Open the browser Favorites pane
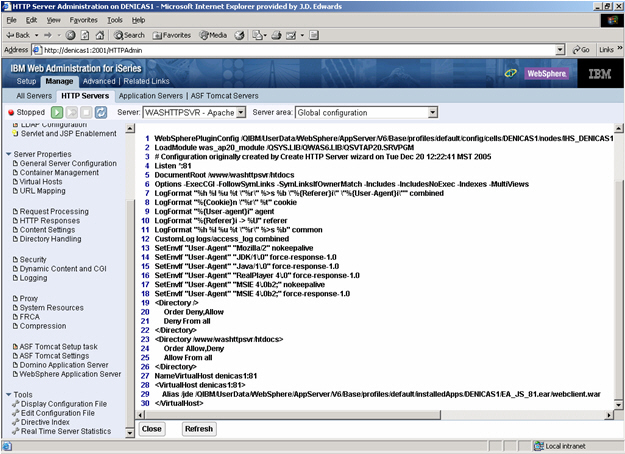This screenshot has width=625, height=454. (172, 35)
